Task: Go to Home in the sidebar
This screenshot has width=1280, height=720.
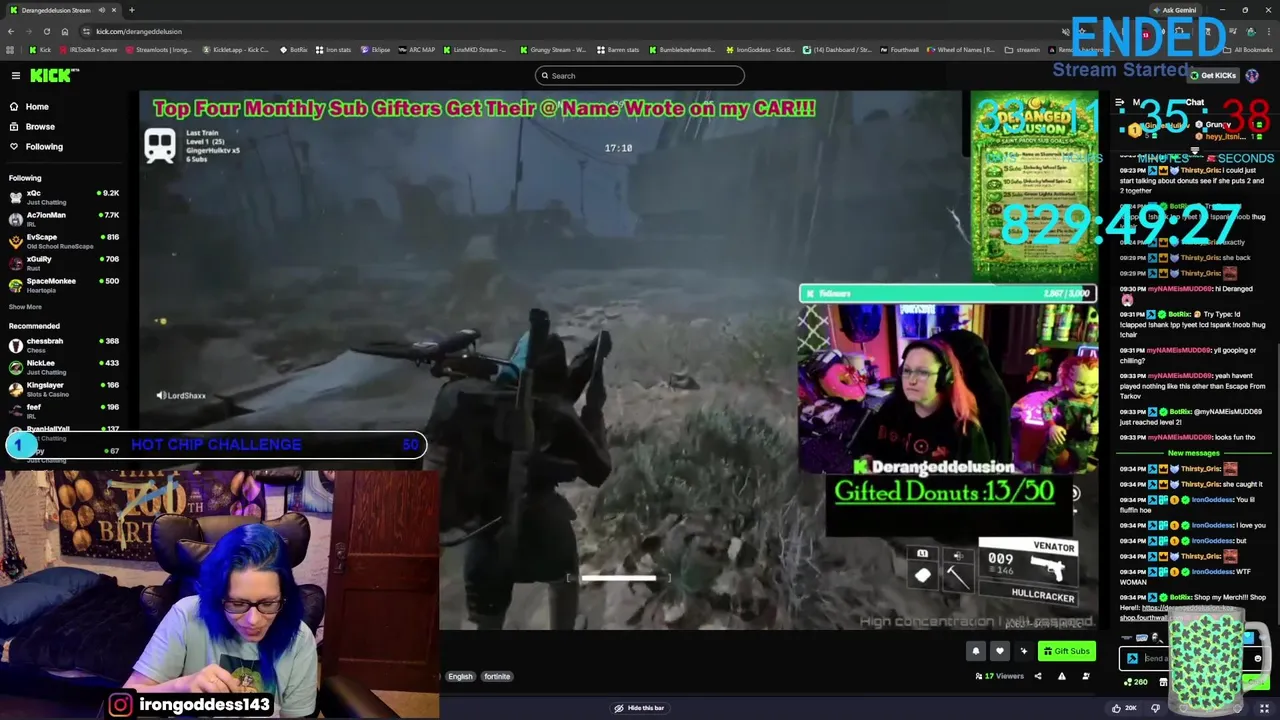Action: [37, 106]
